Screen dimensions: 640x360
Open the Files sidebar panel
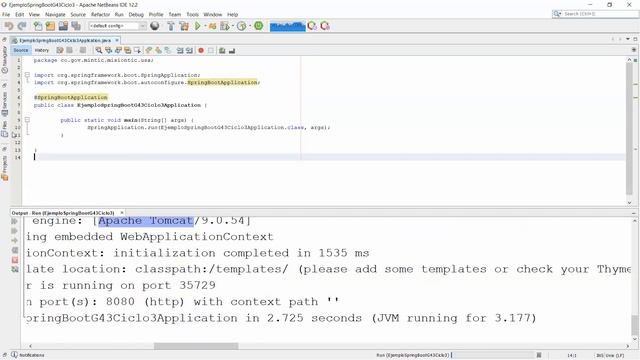tap(4, 129)
